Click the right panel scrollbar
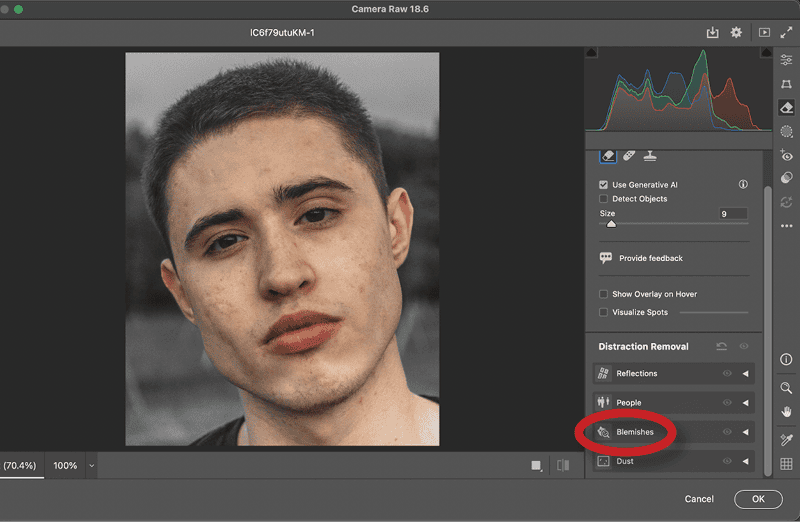This screenshot has width=800, height=522. tap(767, 332)
